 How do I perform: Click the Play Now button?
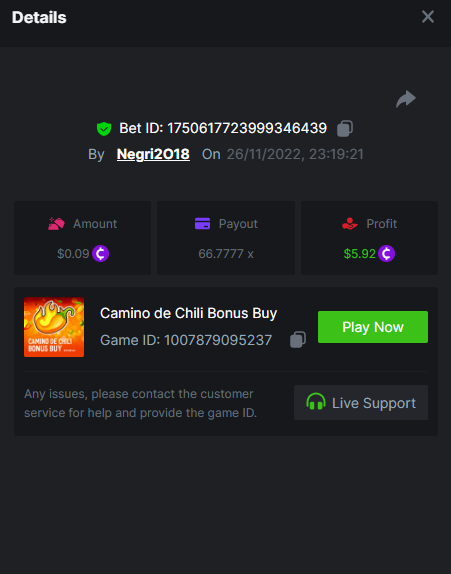[x=373, y=327]
